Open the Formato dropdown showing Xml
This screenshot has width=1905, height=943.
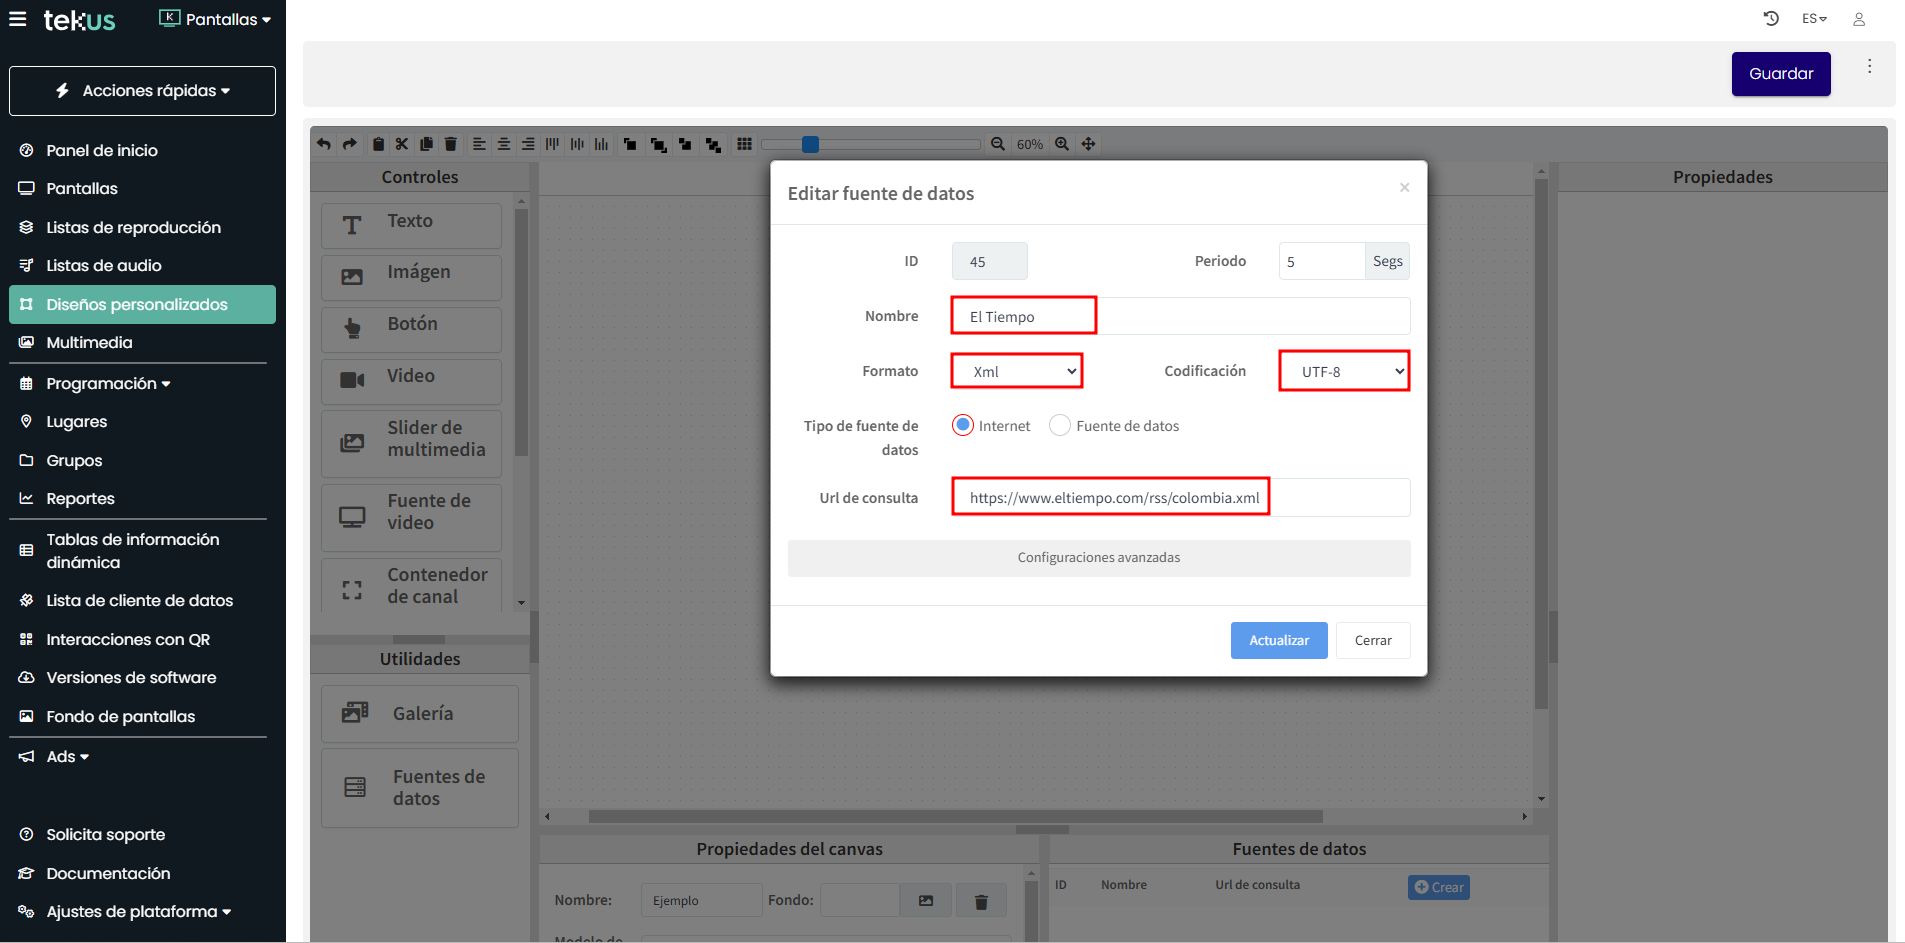click(x=1016, y=371)
